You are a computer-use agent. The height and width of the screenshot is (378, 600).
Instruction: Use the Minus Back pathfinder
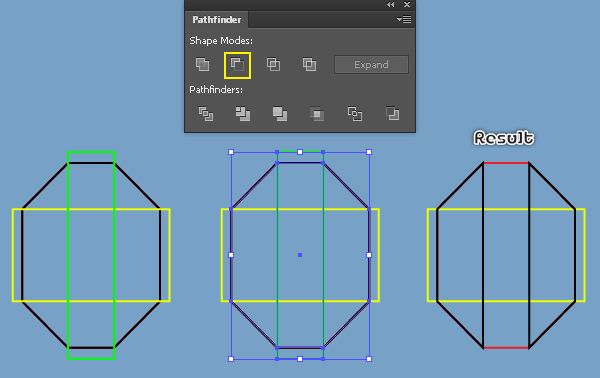tap(392, 114)
